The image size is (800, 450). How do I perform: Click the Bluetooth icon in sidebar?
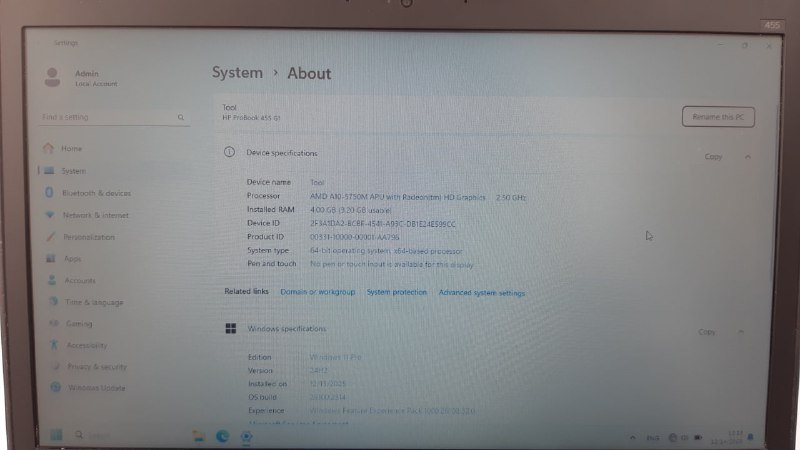pyautogui.click(x=49, y=192)
